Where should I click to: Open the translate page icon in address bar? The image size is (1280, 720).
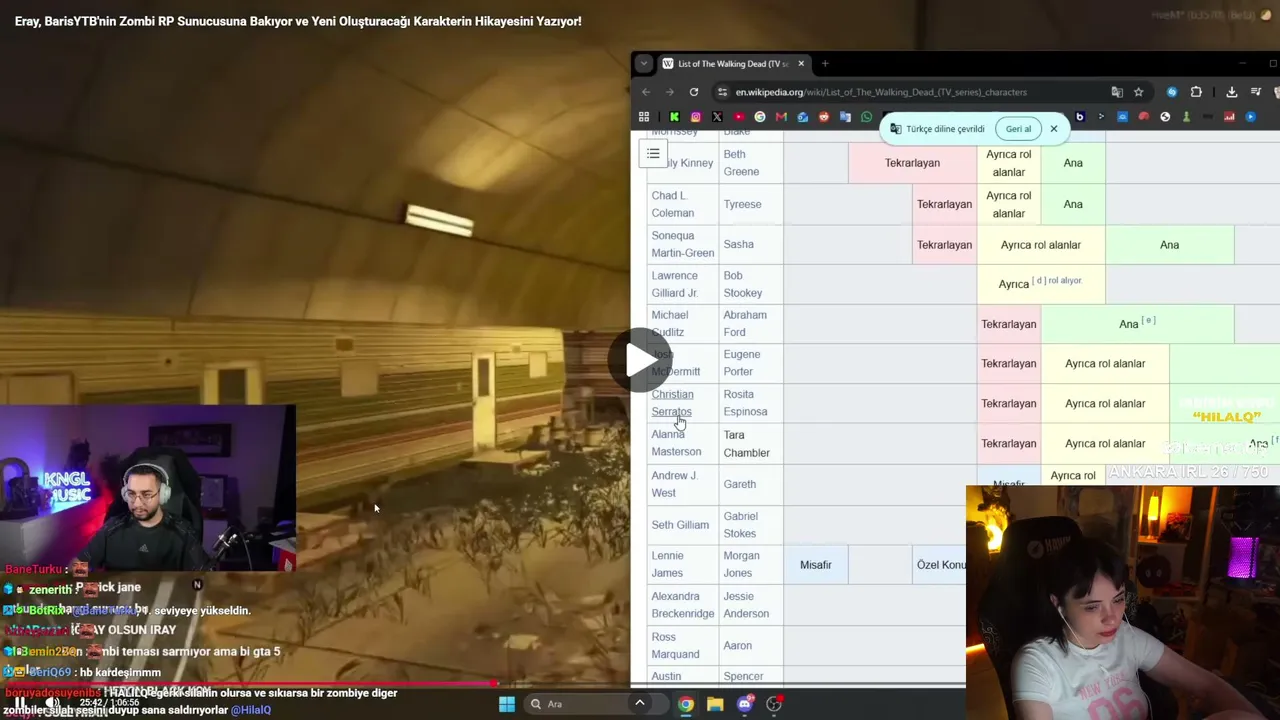tap(1117, 92)
